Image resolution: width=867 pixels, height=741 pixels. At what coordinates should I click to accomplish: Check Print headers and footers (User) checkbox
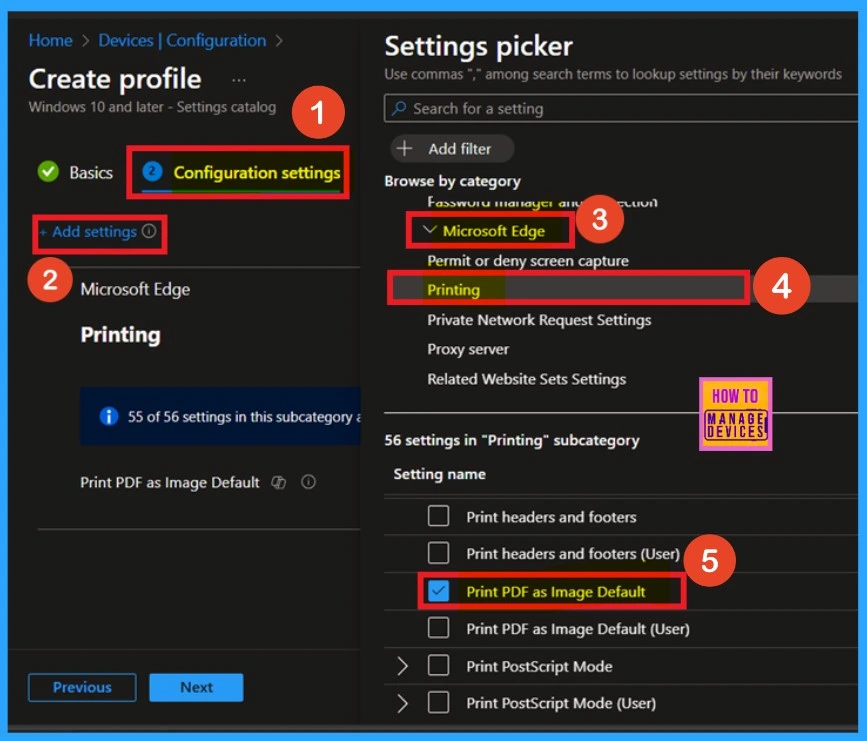coord(438,553)
